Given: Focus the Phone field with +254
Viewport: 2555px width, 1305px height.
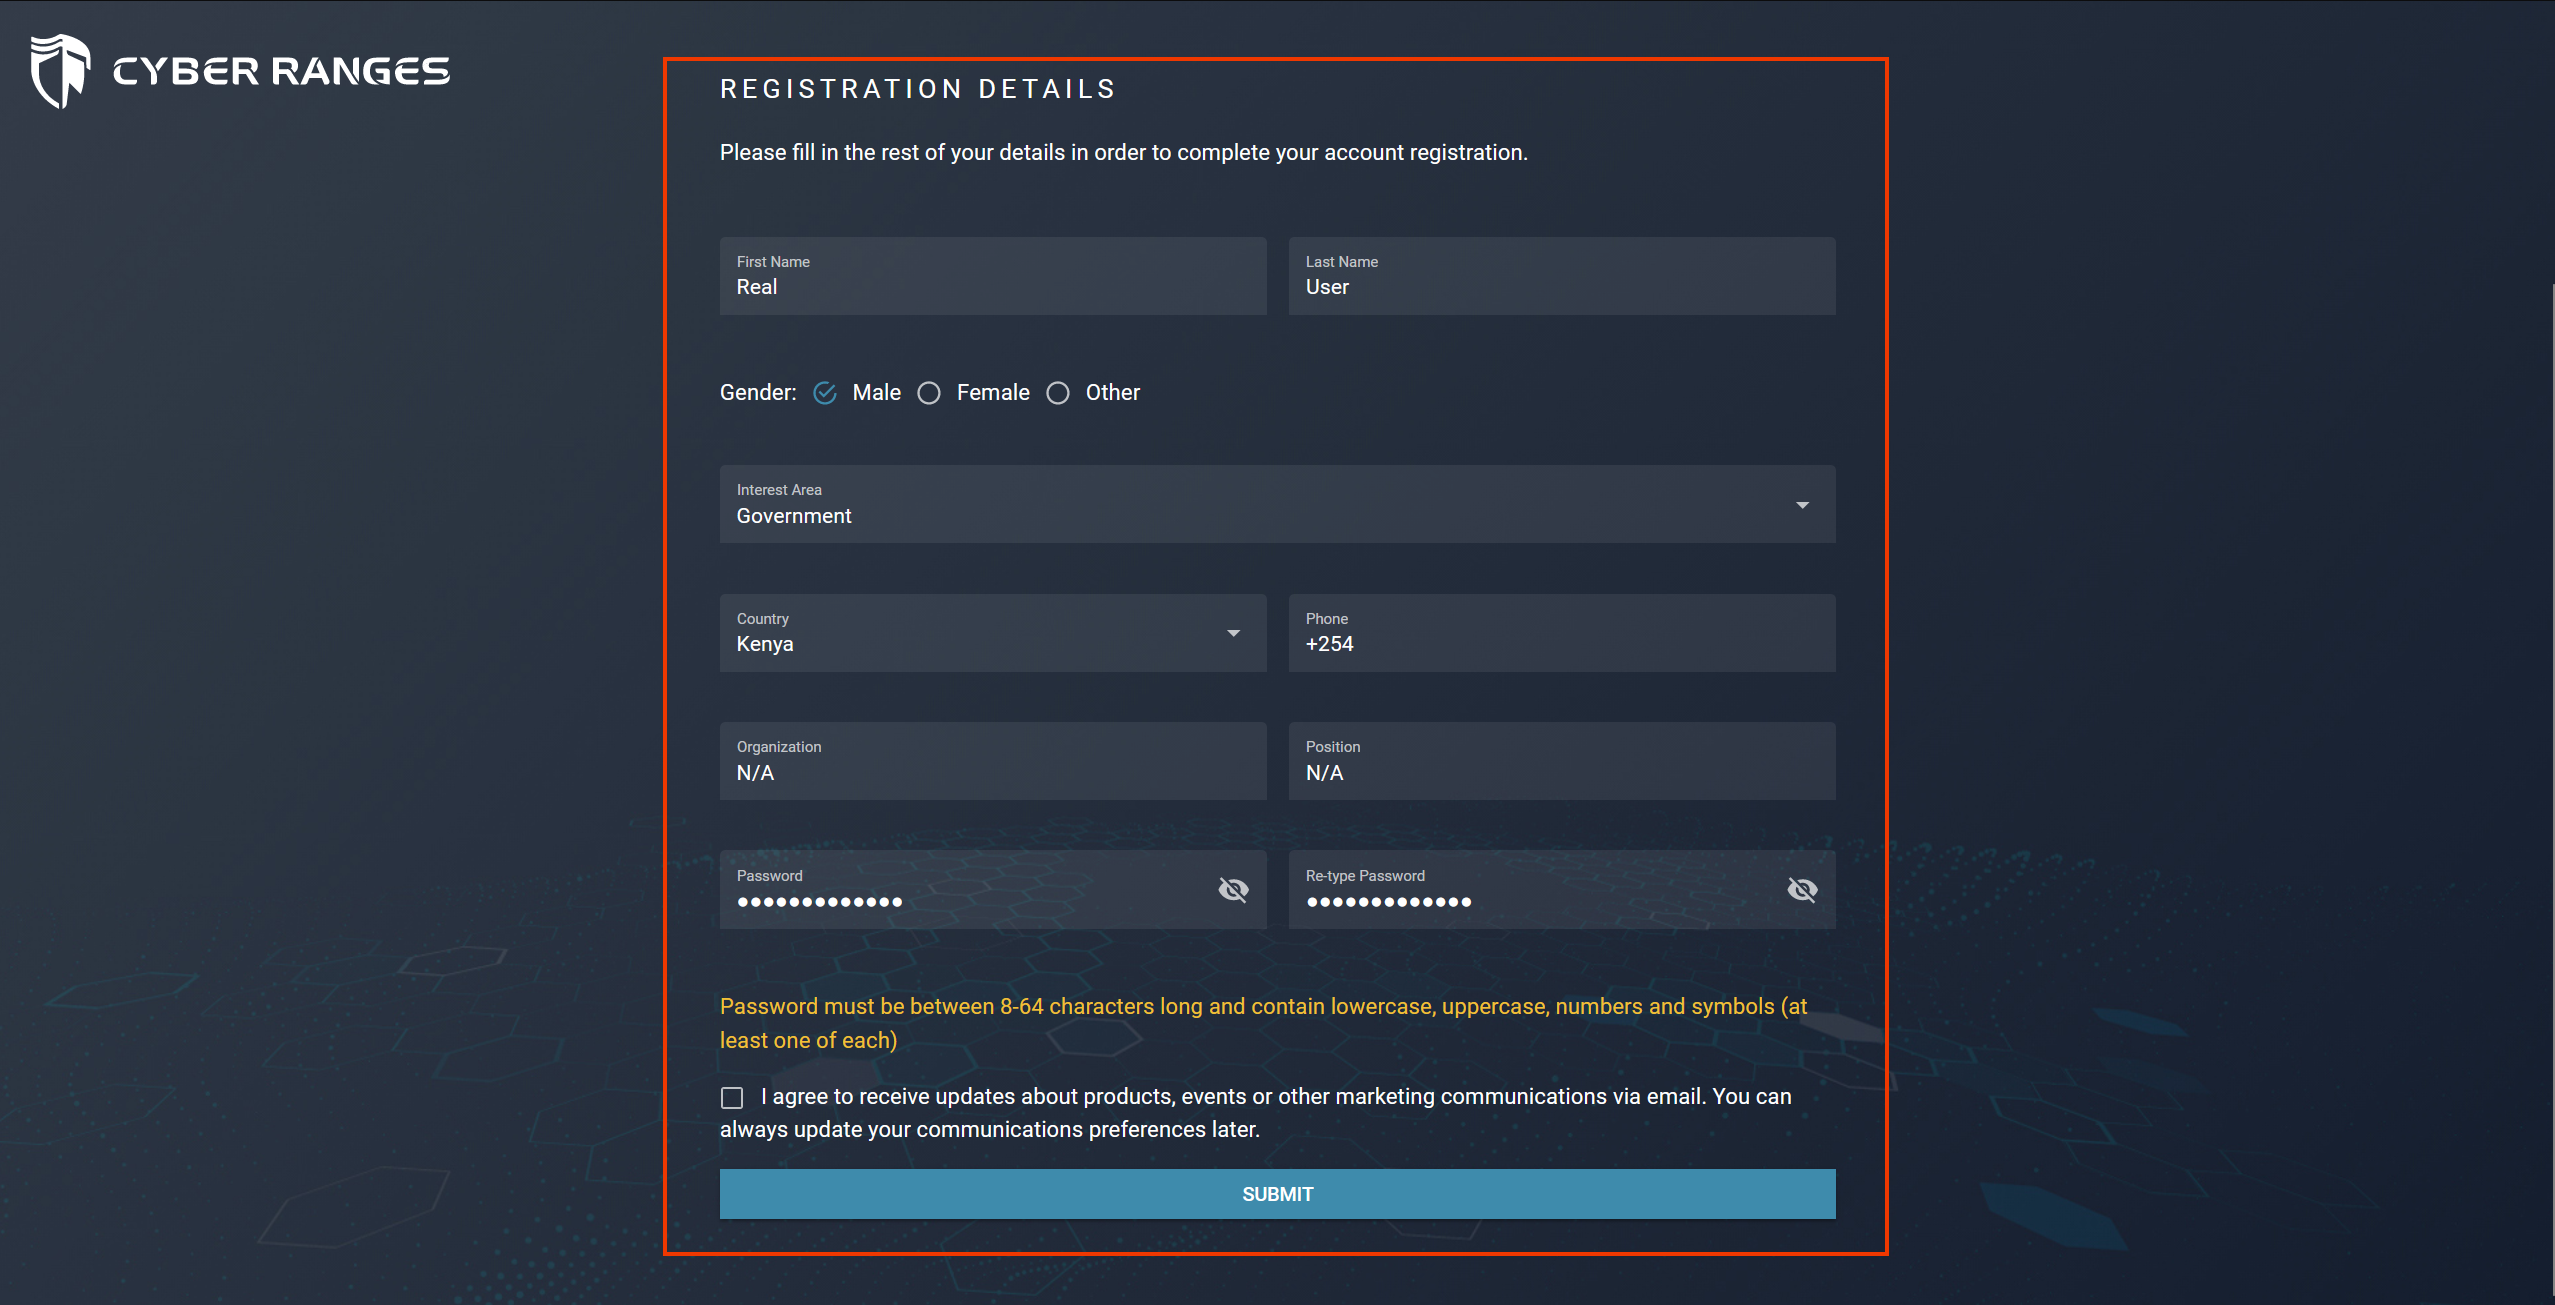Looking at the screenshot, I should point(1560,644).
